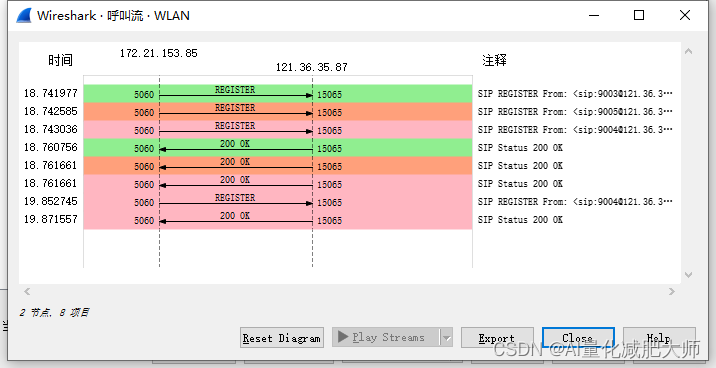Click the time value 19.852745
The image size is (716, 368).
[x=51, y=201]
